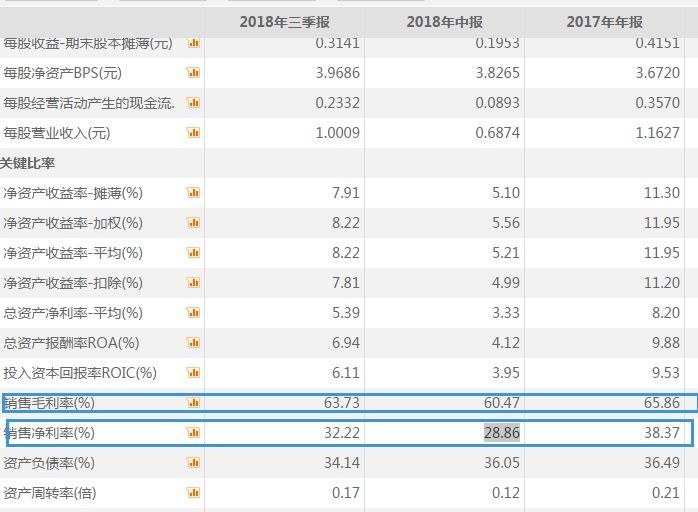Click the highlighted 28.86 net margin value
Screen dimensions: 698x512
[502, 433]
